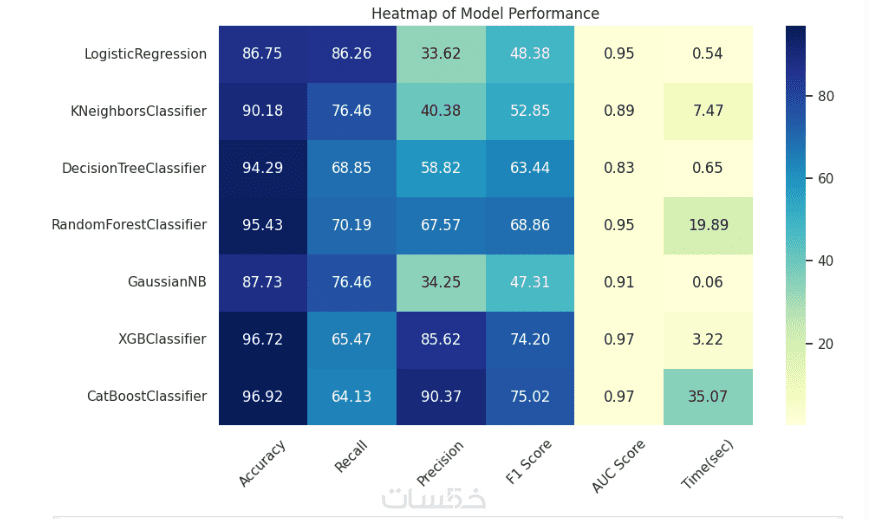The width and height of the screenshot is (869, 519).
Task: Click the LogisticRegression row label
Action: point(145,54)
